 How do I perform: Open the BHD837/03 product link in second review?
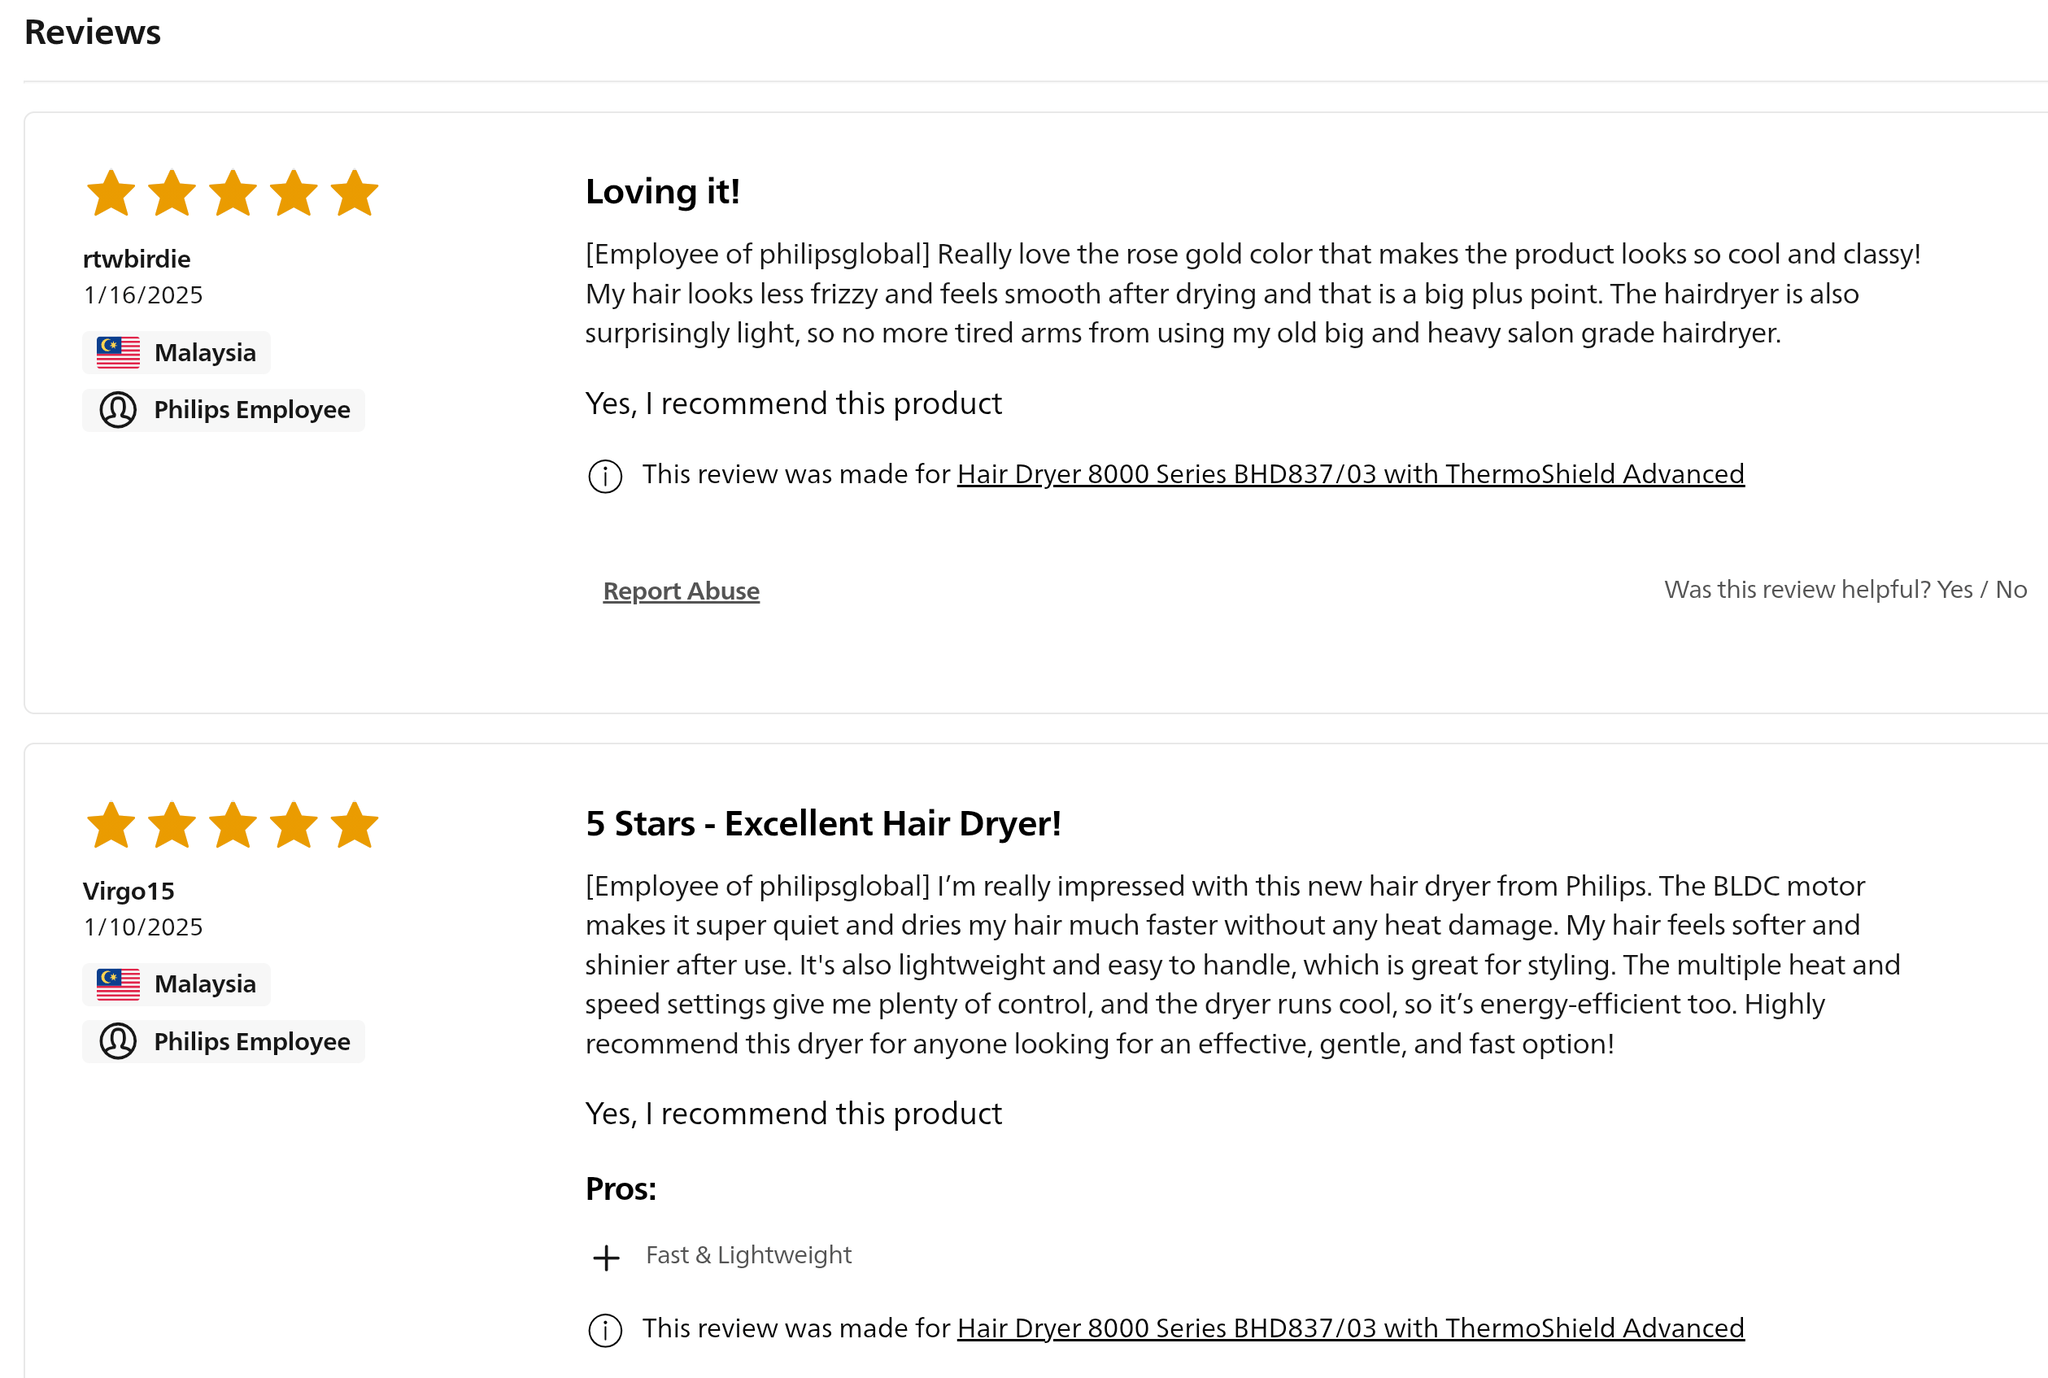(x=1350, y=1328)
